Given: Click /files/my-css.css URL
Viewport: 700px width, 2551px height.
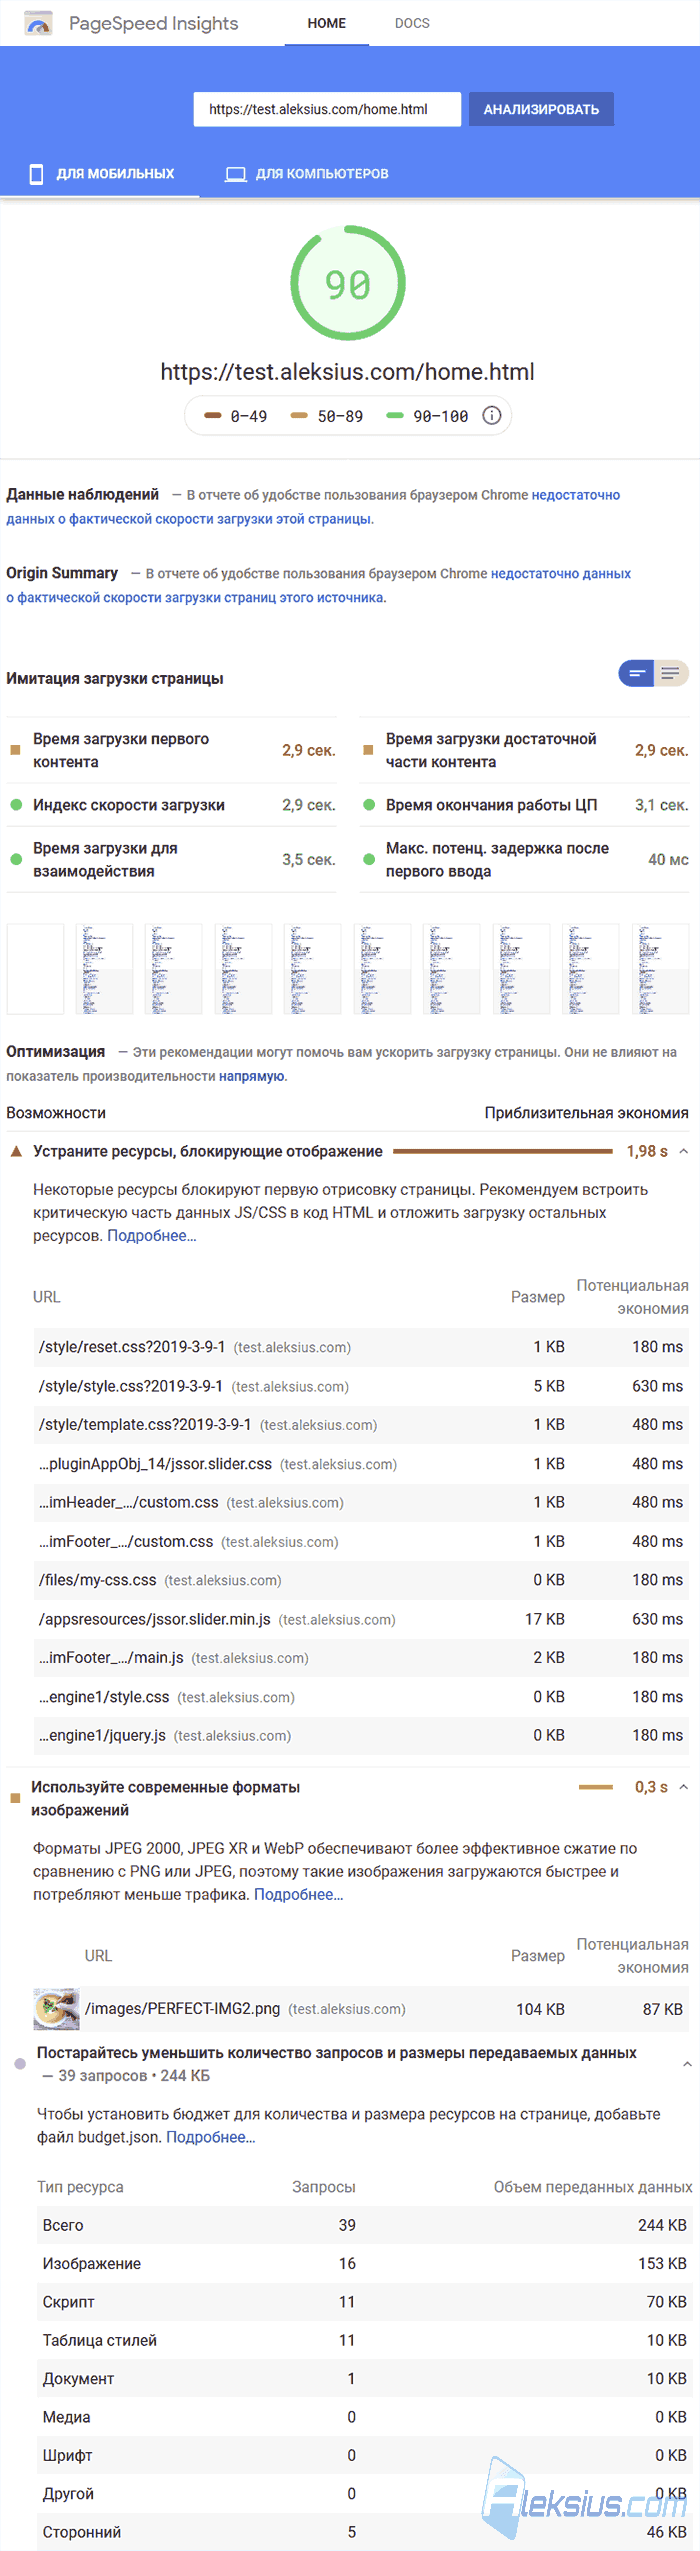Looking at the screenshot, I should click(98, 1580).
